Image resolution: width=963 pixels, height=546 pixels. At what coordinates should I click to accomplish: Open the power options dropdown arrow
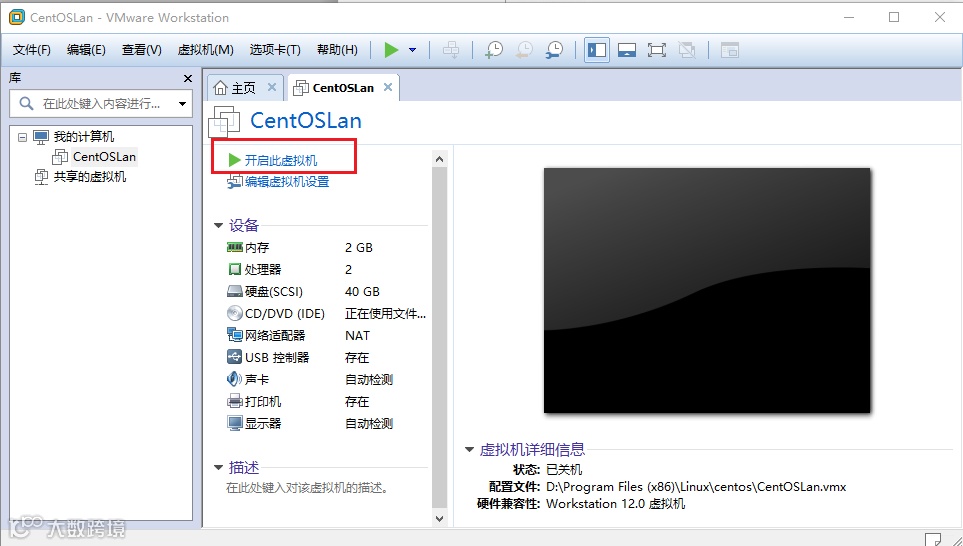click(413, 50)
